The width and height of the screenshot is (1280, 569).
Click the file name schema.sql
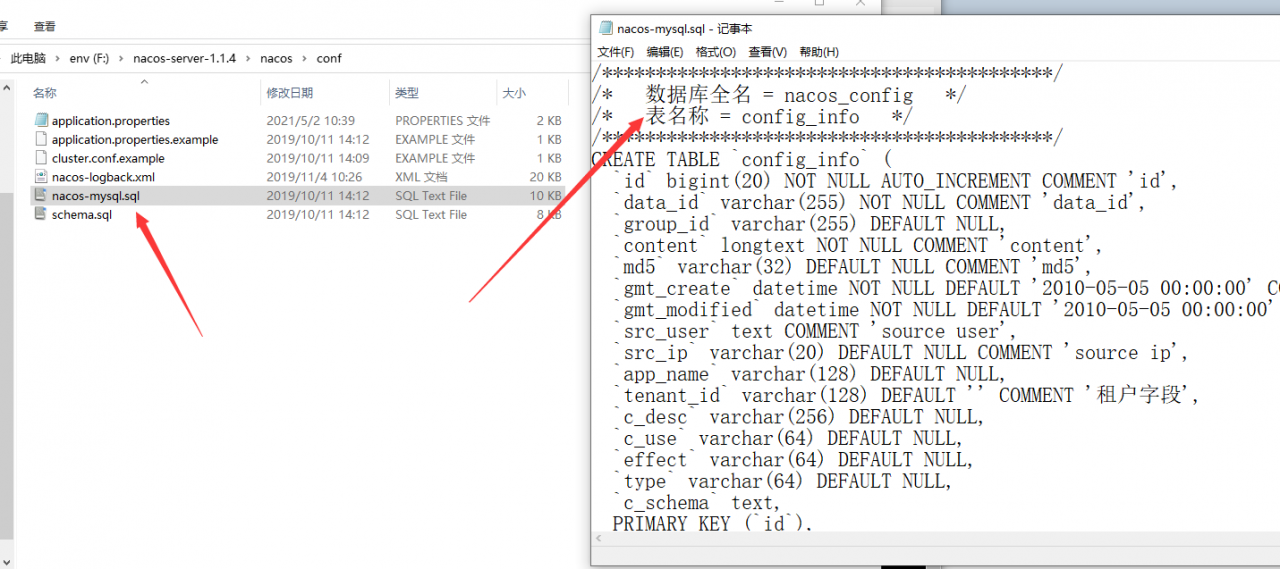click(82, 215)
